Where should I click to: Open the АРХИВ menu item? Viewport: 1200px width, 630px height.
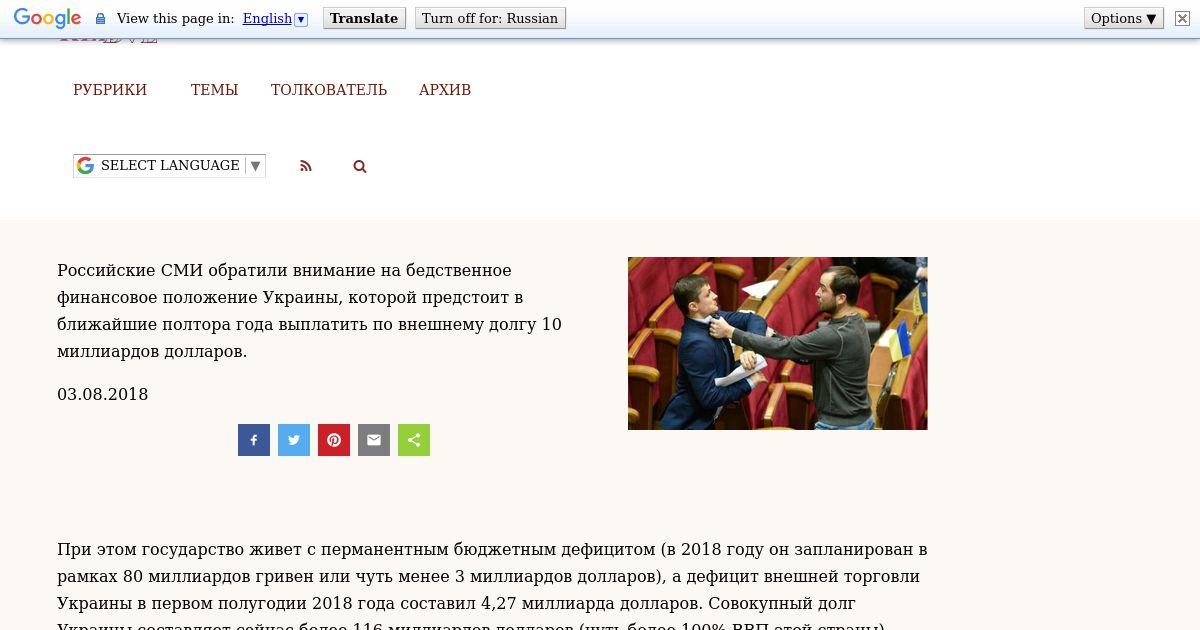tap(445, 90)
